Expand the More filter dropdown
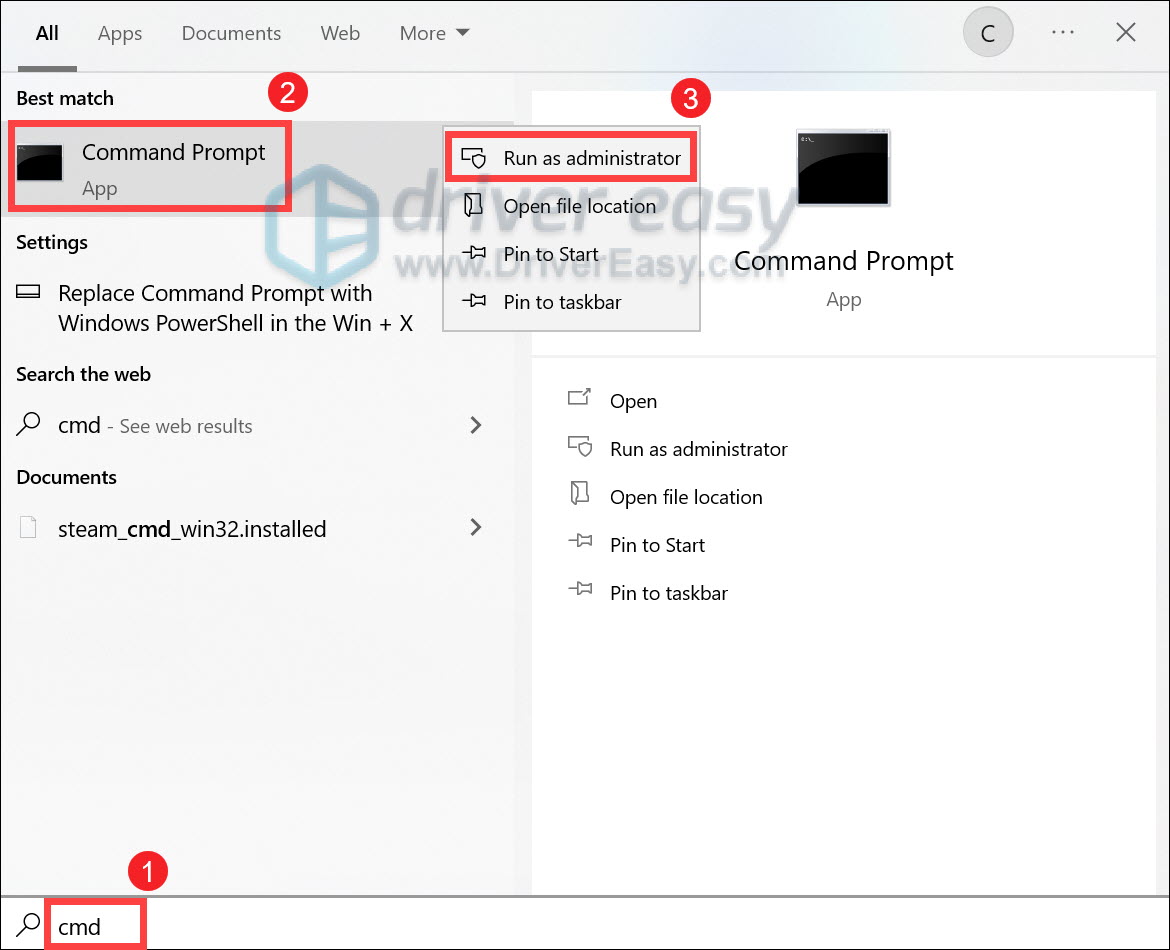This screenshot has width=1170, height=950. [434, 33]
